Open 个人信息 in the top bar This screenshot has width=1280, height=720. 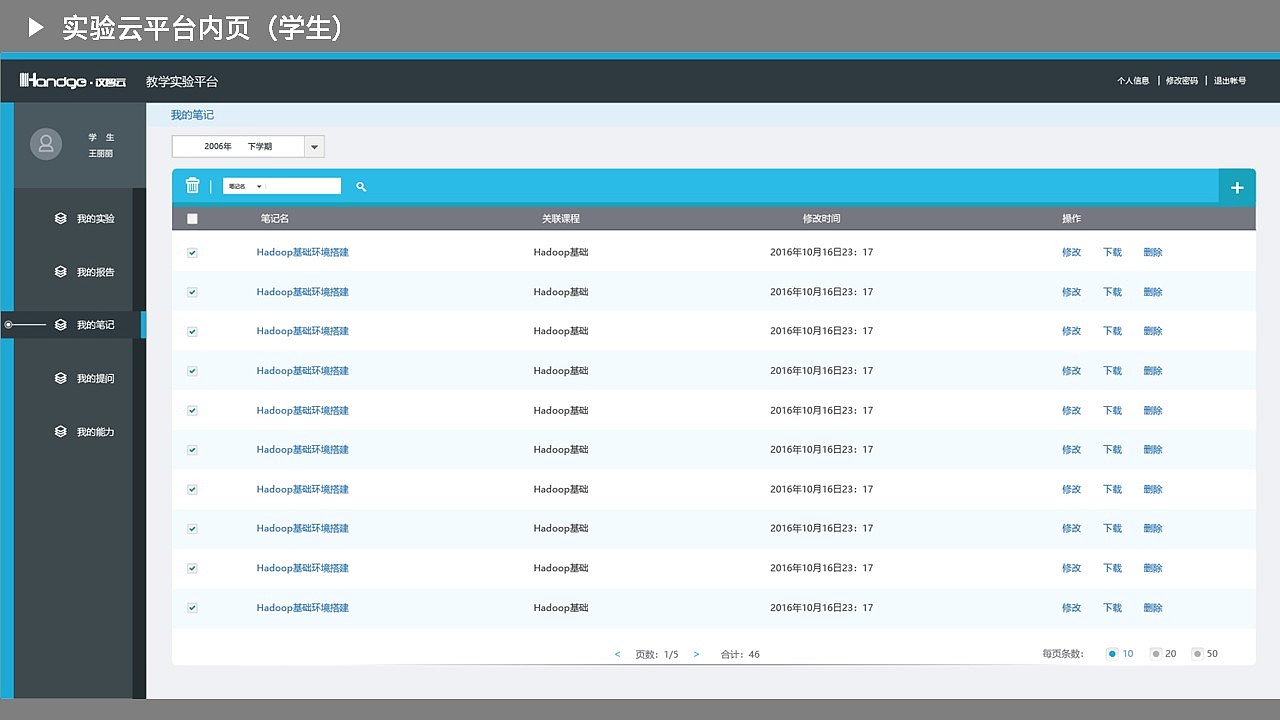coord(1133,81)
